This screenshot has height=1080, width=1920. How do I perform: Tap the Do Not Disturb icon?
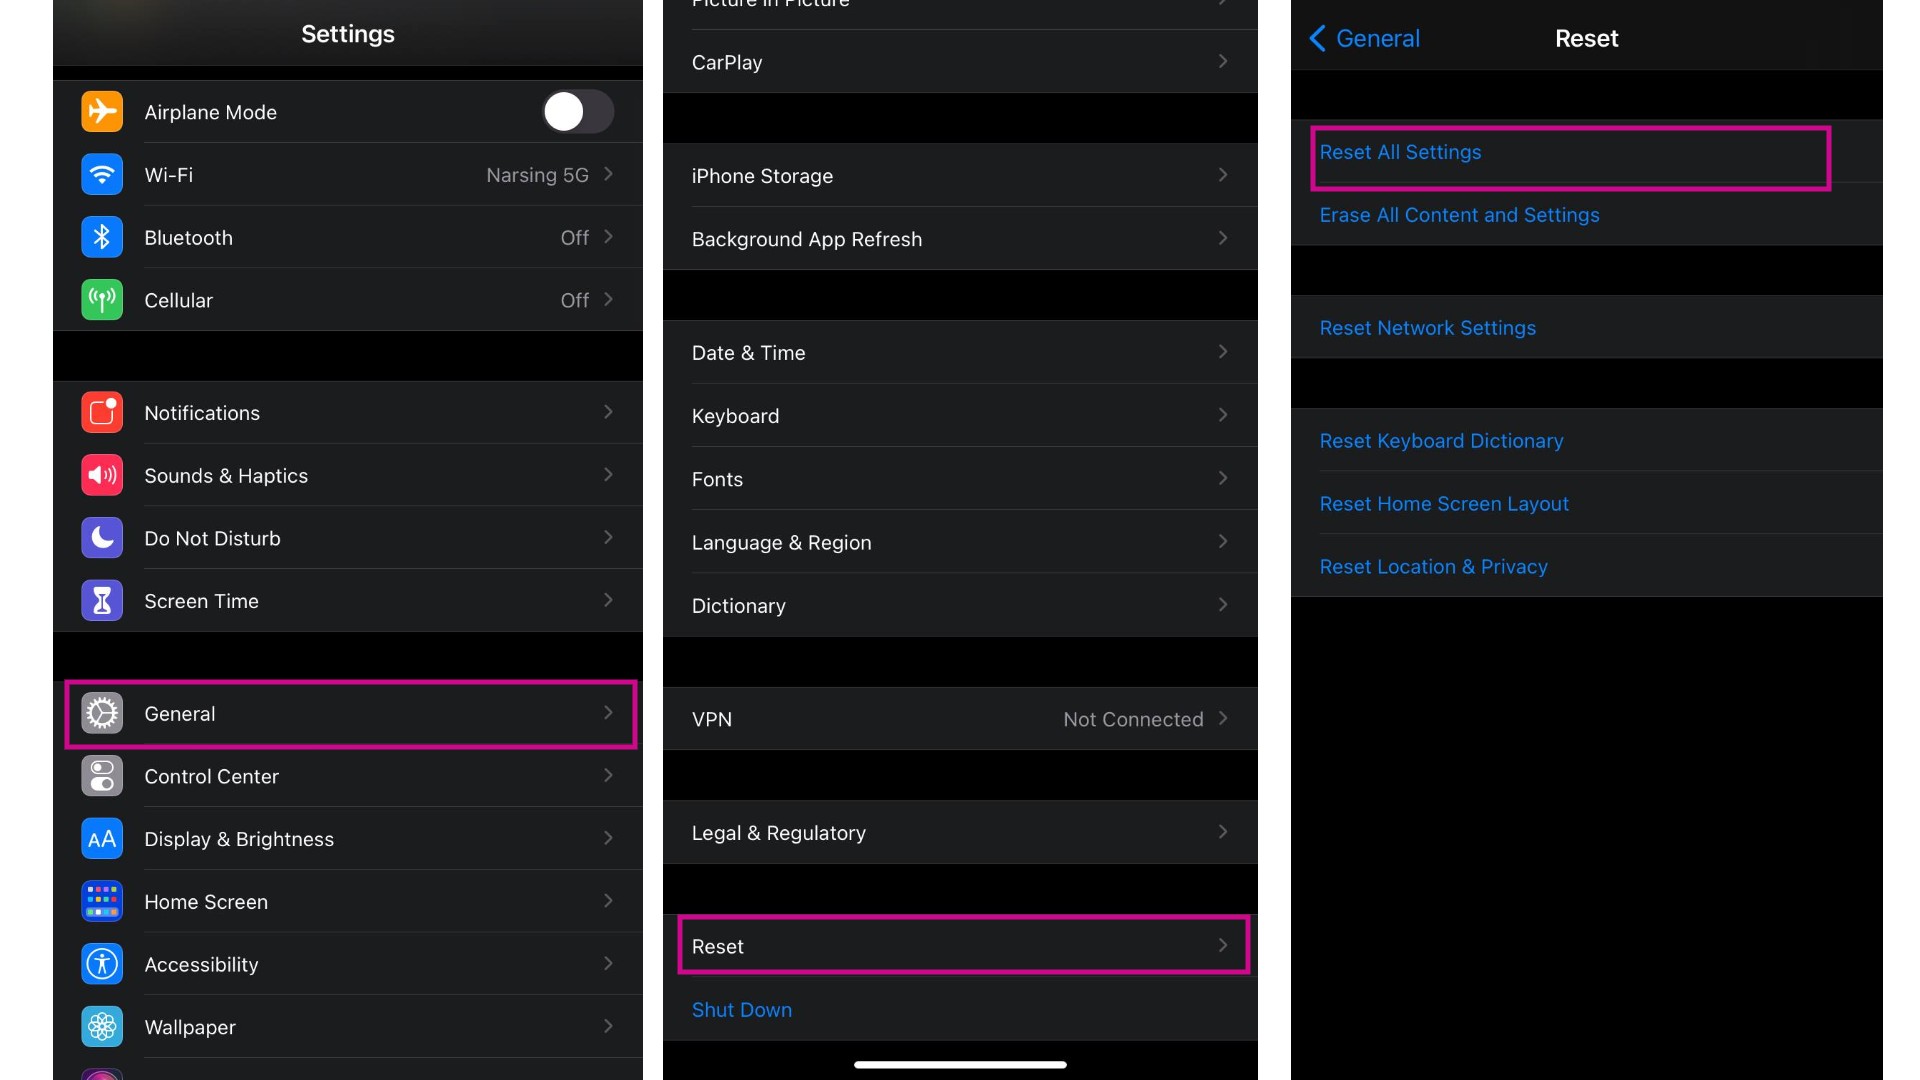coord(102,537)
